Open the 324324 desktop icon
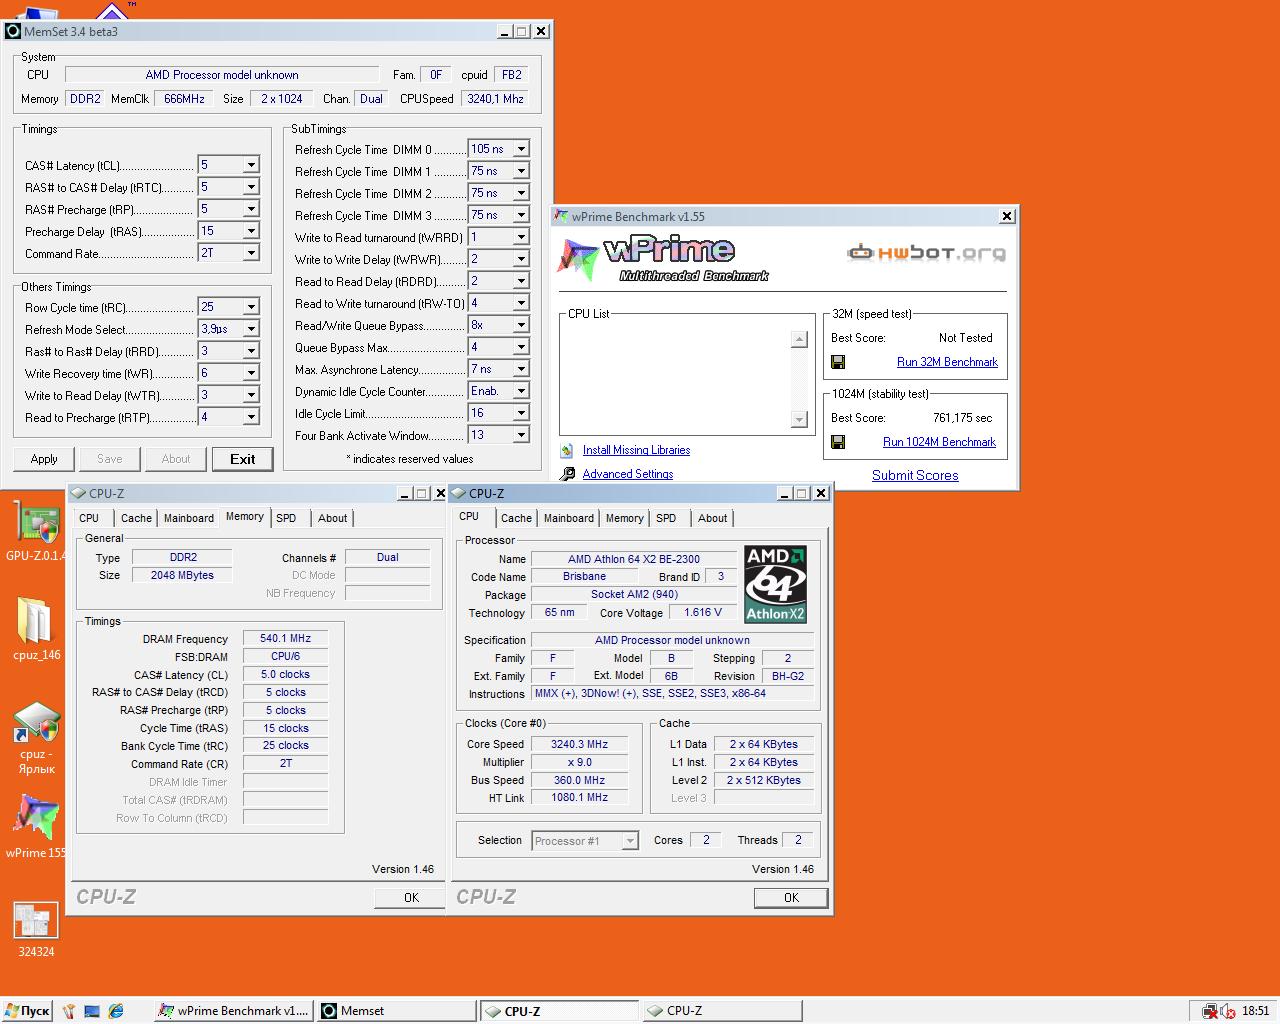Viewport: 1280px width, 1024px height. [x=36, y=930]
